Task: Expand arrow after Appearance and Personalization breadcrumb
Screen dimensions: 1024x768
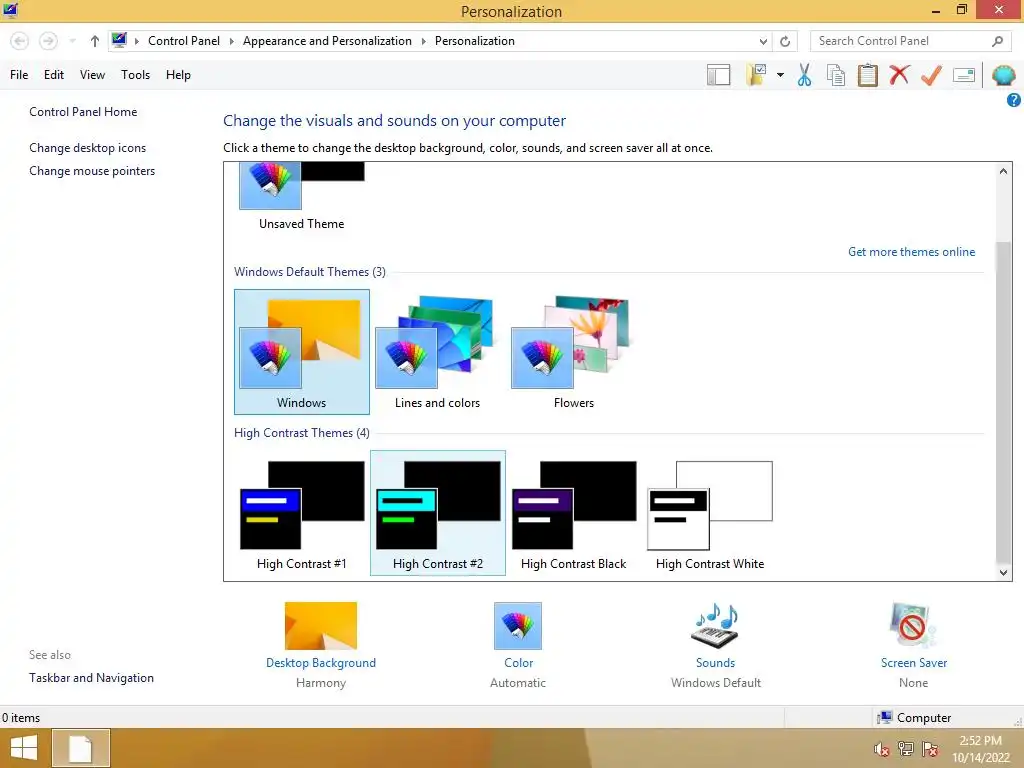Action: coord(423,41)
